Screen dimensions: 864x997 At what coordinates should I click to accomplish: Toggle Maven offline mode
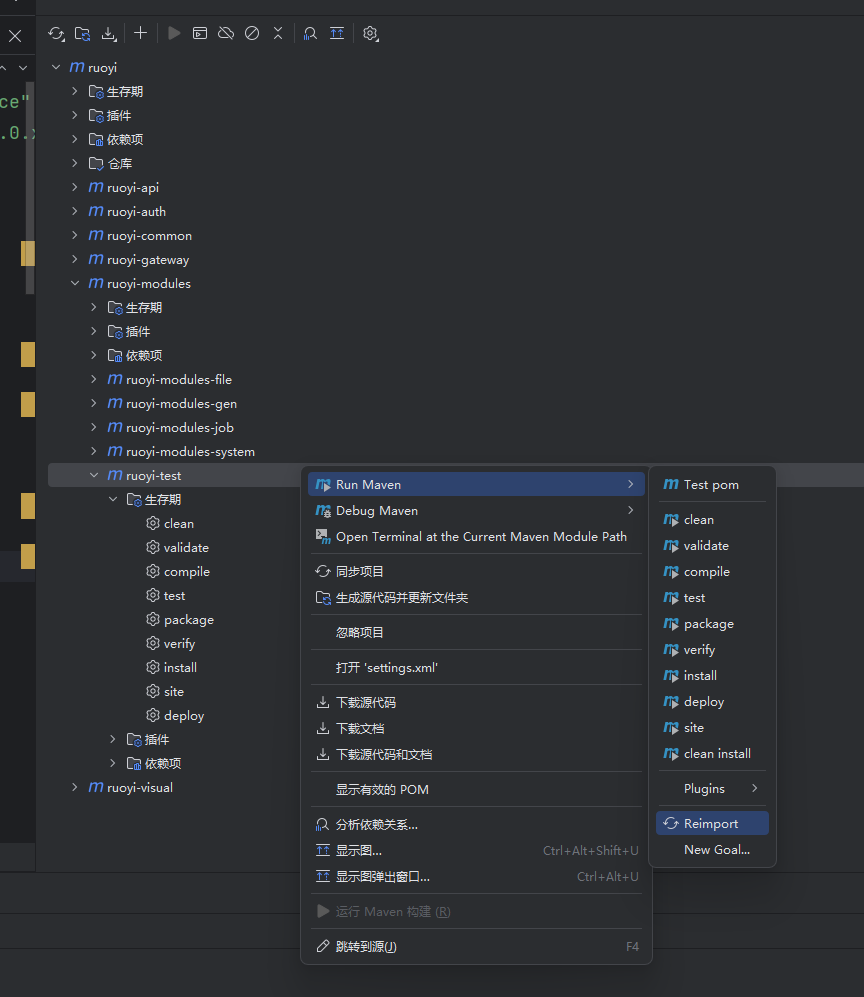(x=226, y=33)
